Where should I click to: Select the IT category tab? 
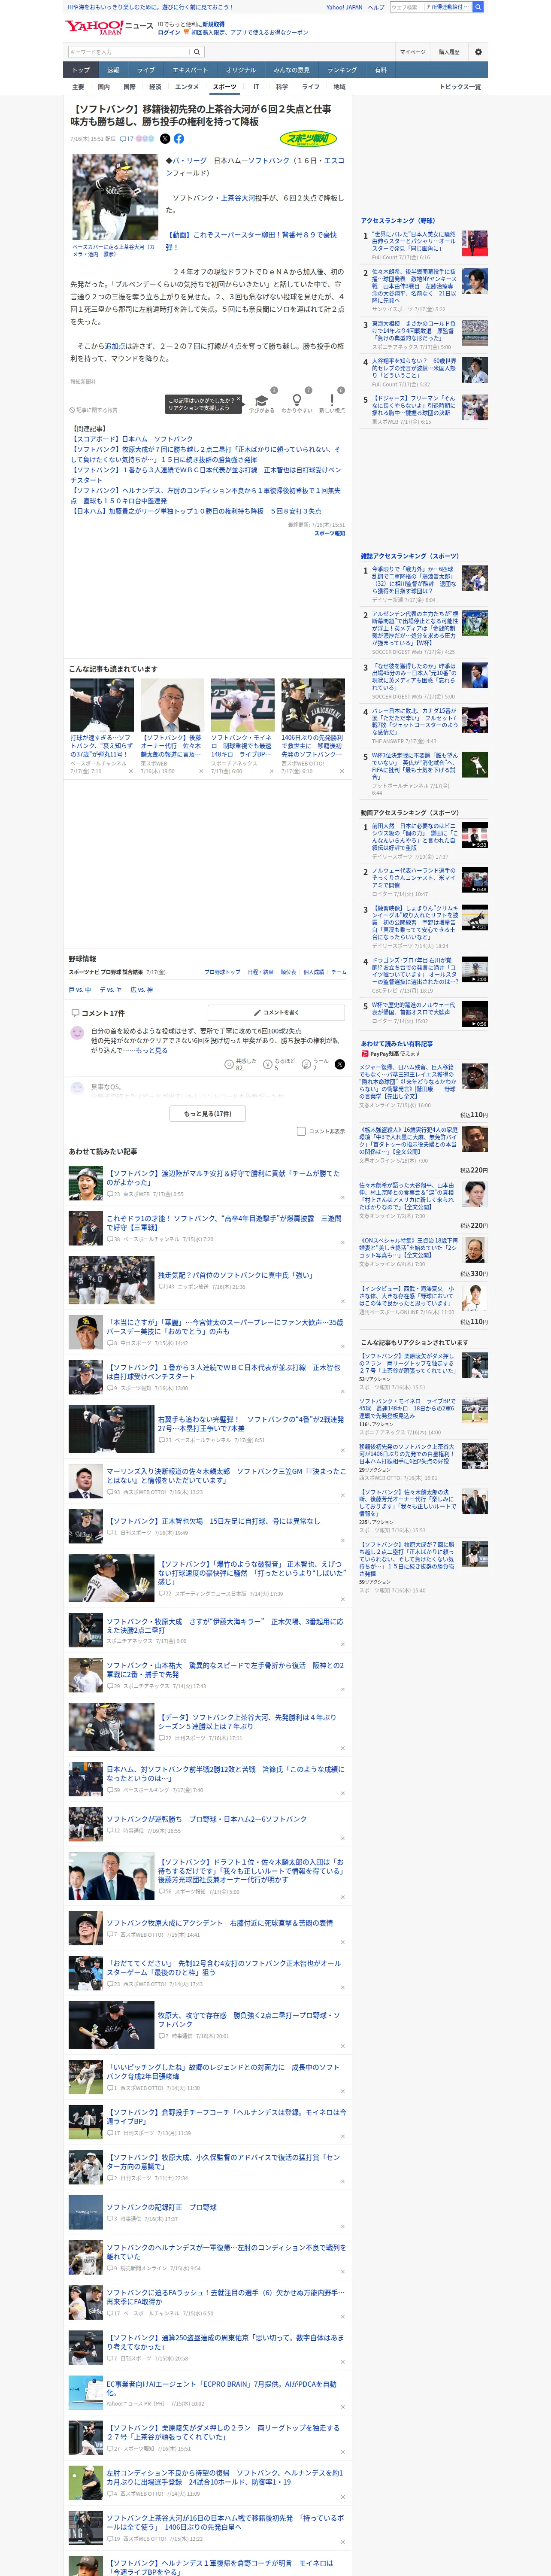pyautogui.click(x=256, y=87)
